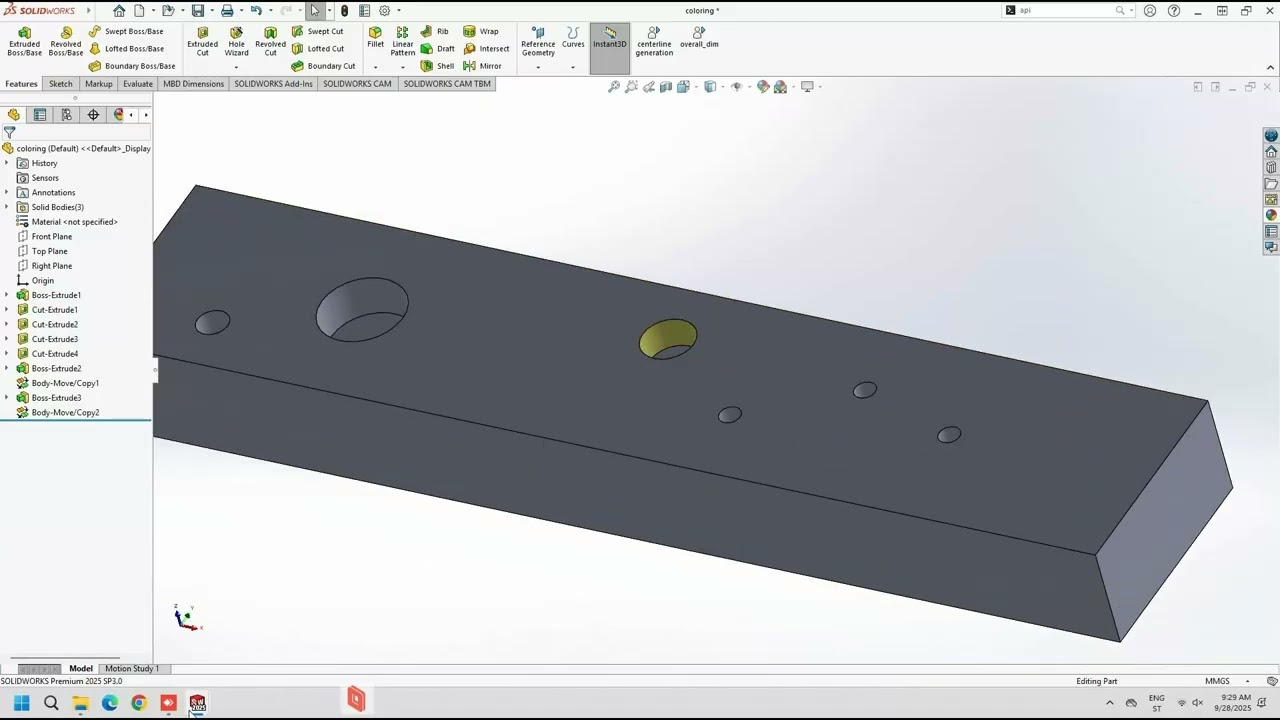Activate the Extruded Cut tool
1280x720 pixels.
point(202,41)
